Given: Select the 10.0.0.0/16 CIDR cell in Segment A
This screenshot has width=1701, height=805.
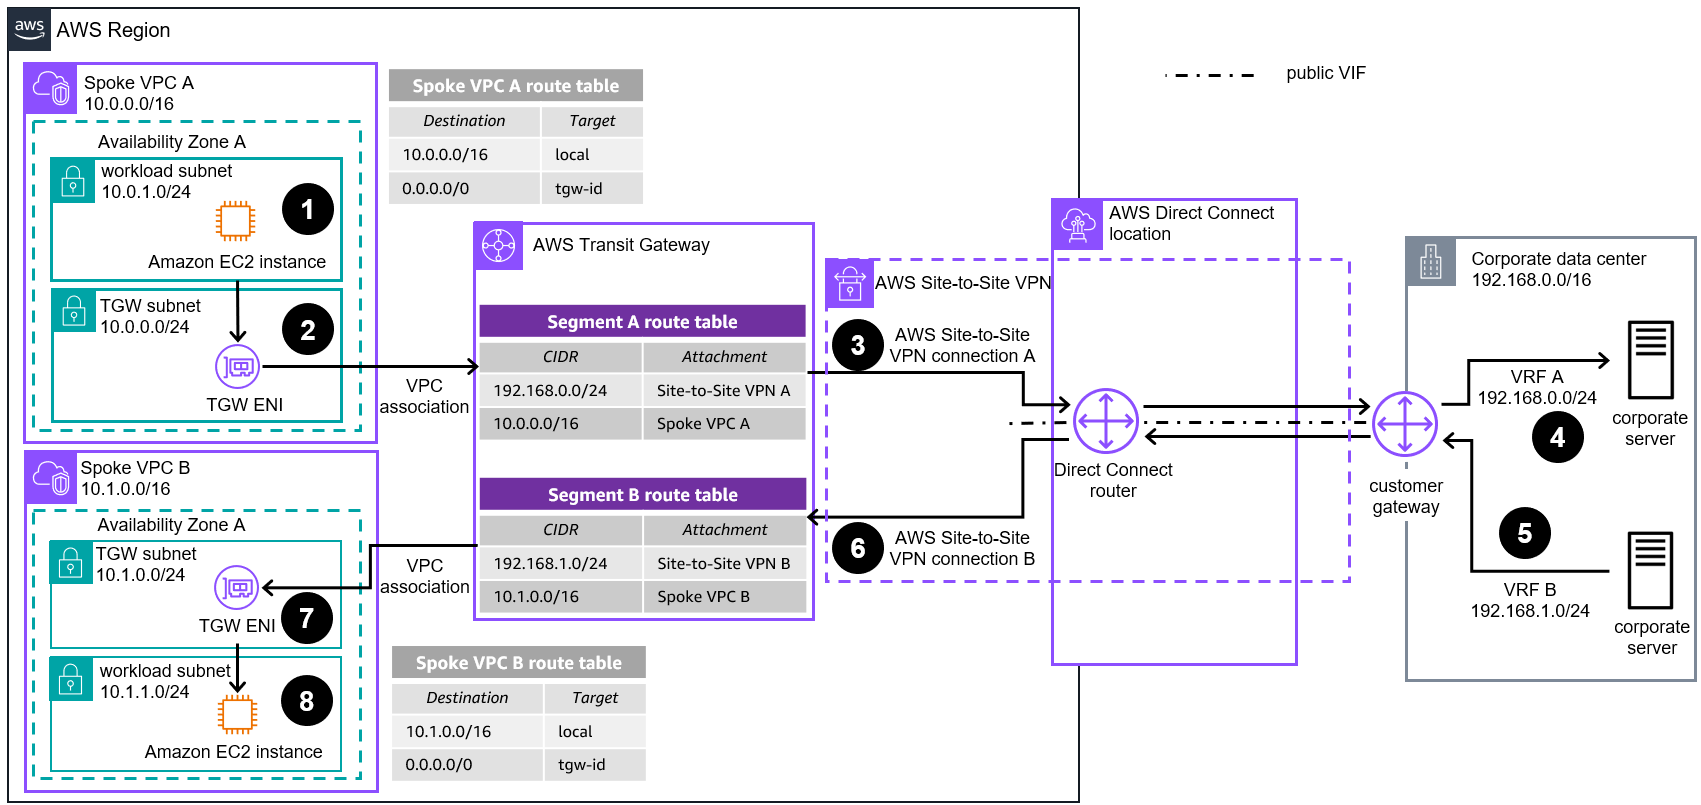Looking at the screenshot, I should click(x=560, y=424).
